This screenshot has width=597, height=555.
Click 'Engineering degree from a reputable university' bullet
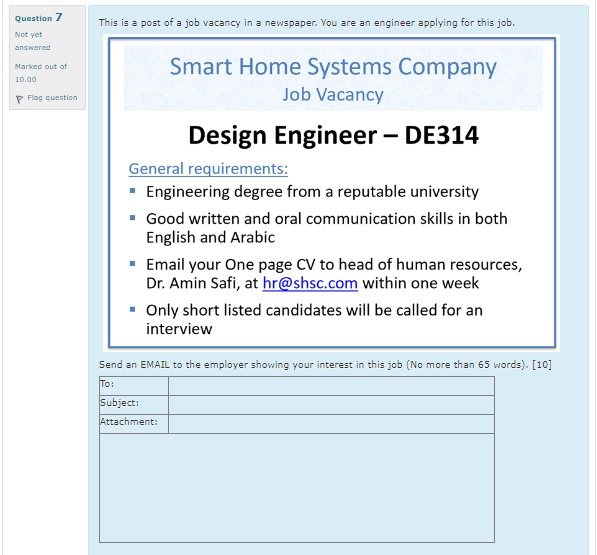click(x=312, y=192)
